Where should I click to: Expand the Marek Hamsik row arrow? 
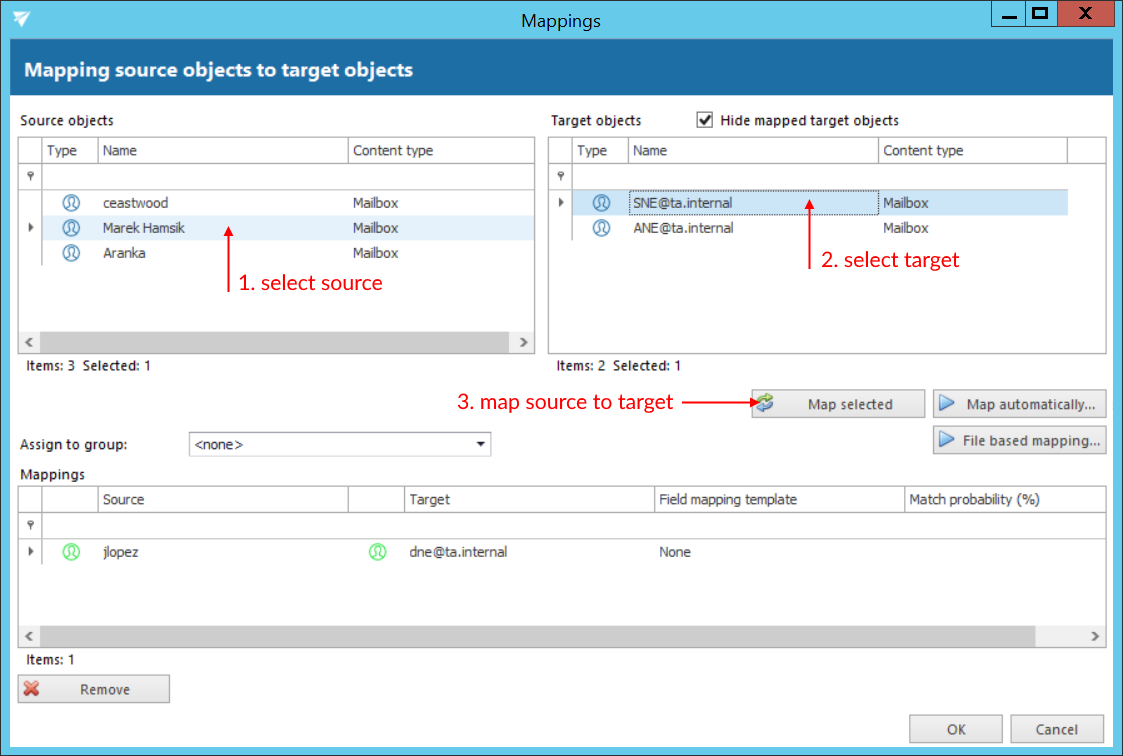coord(30,228)
